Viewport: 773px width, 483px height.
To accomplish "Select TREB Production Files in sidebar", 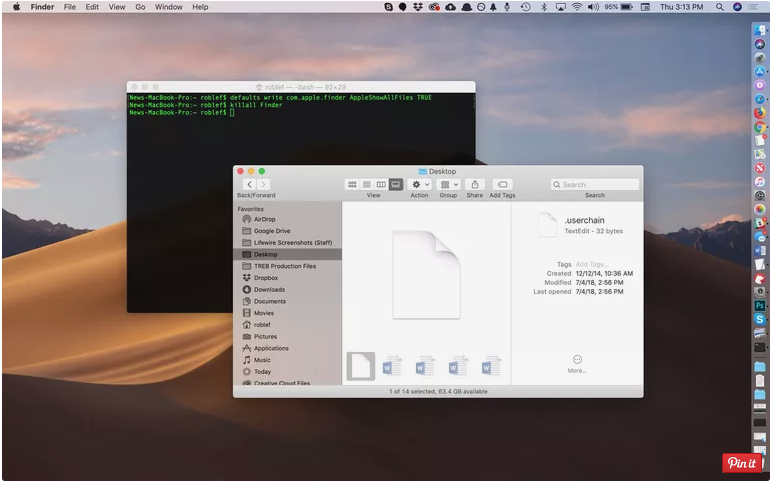I will (x=288, y=266).
